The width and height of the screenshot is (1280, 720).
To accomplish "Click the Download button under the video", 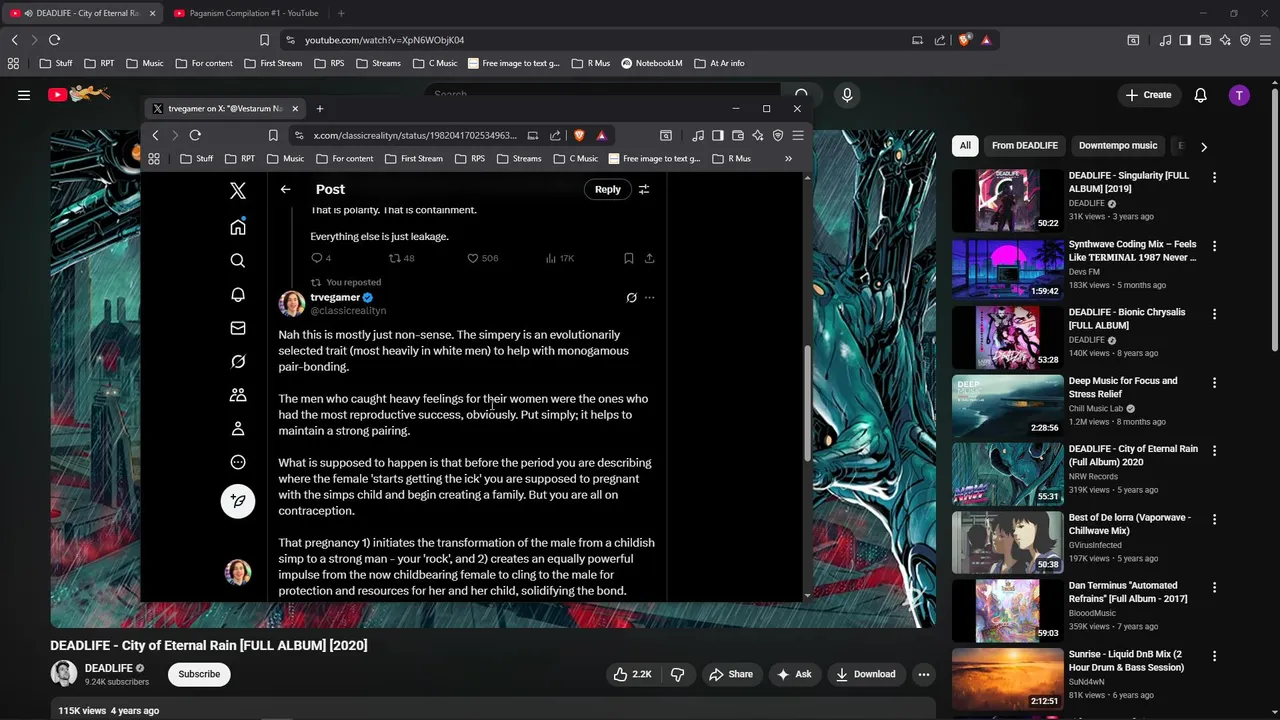I will click(x=866, y=674).
